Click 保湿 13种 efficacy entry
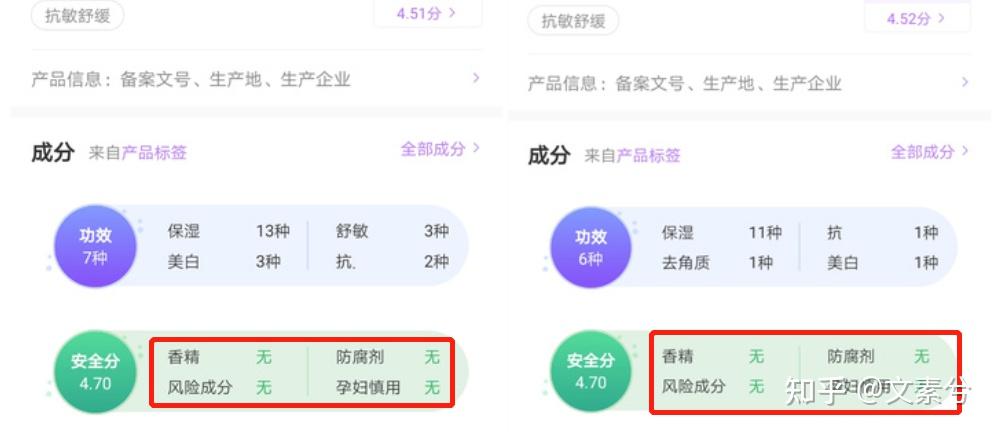 [228, 231]
